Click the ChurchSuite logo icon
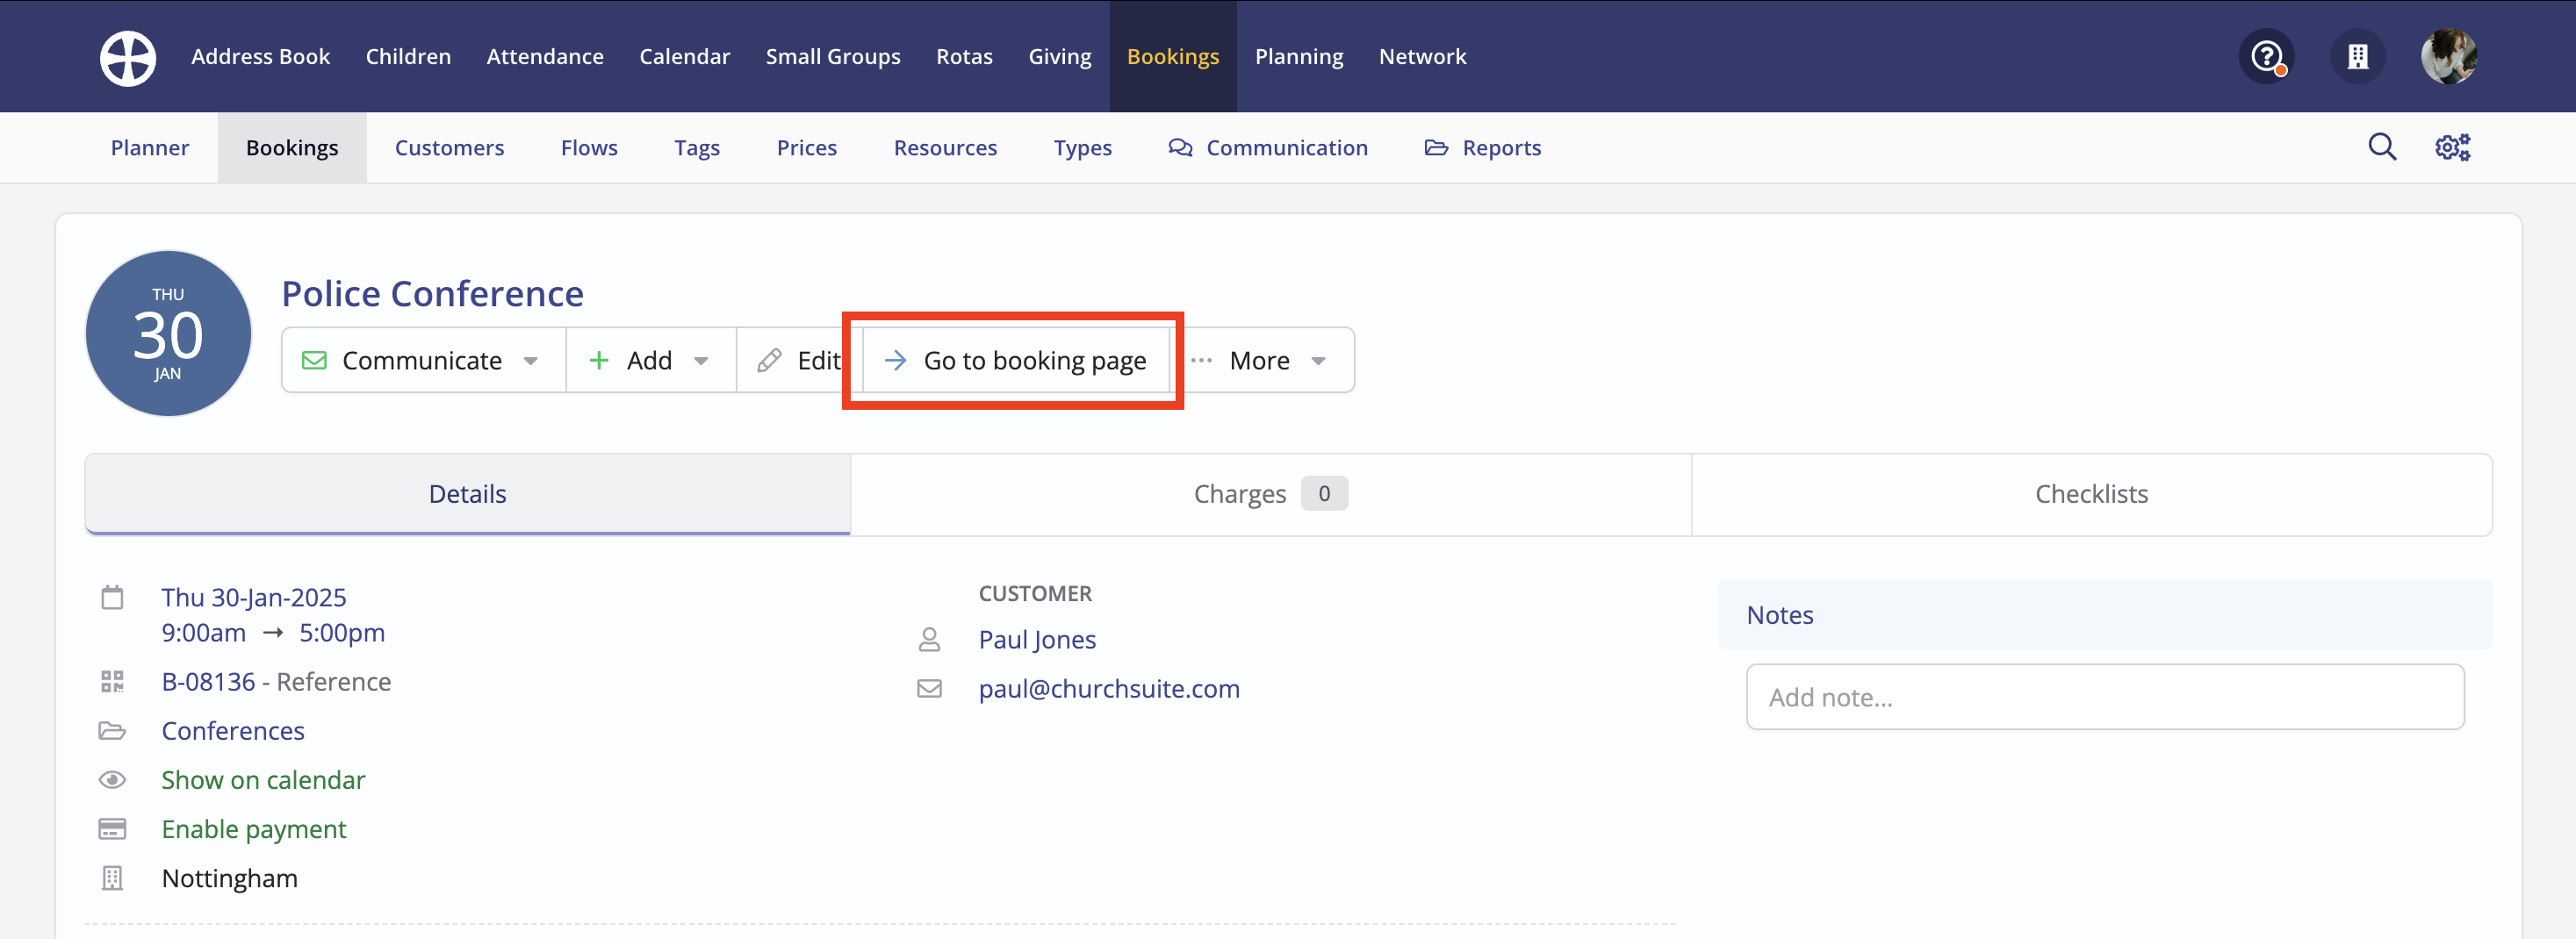This screenshot has width=2576, height=939. pos(128,57)
